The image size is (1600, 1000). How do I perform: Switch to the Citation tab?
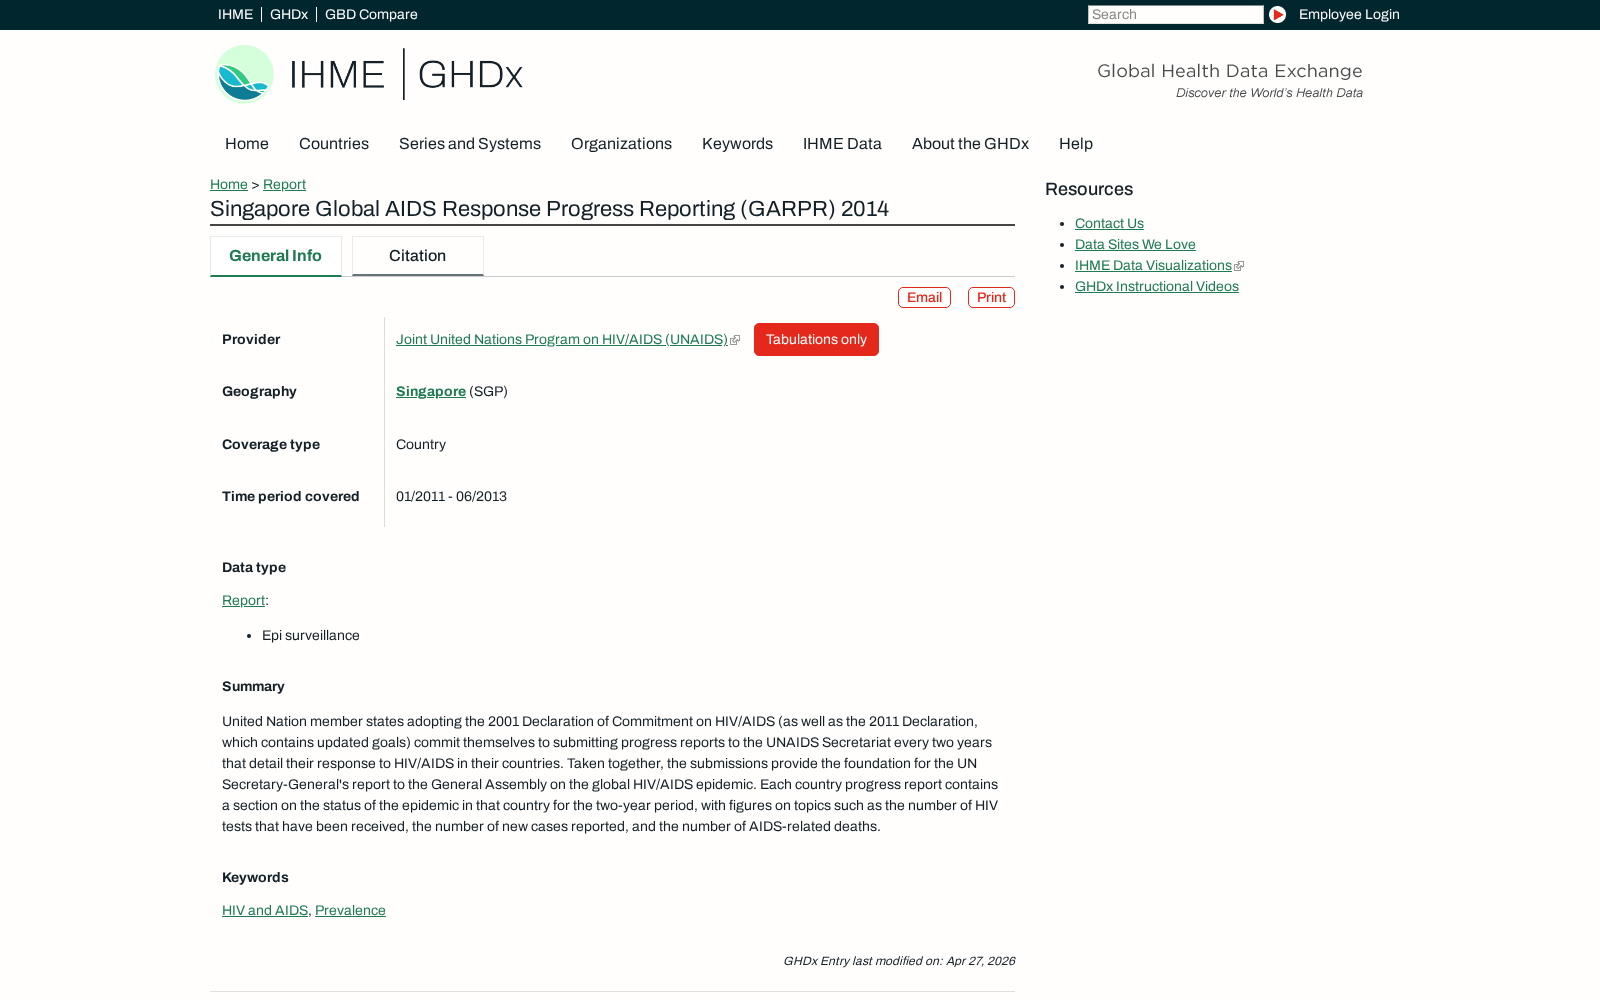tap(418, 256)
